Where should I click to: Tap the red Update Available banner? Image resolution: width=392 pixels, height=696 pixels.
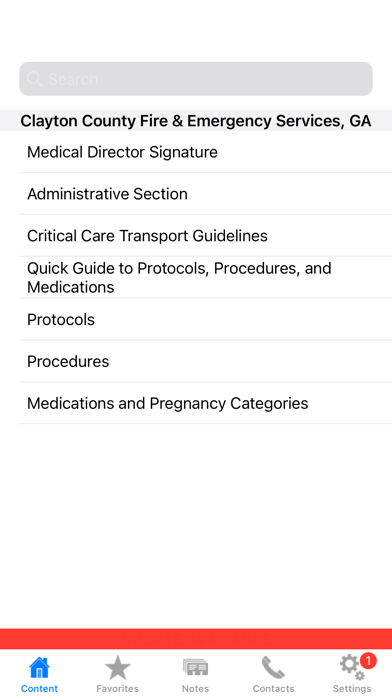point(196,639)
